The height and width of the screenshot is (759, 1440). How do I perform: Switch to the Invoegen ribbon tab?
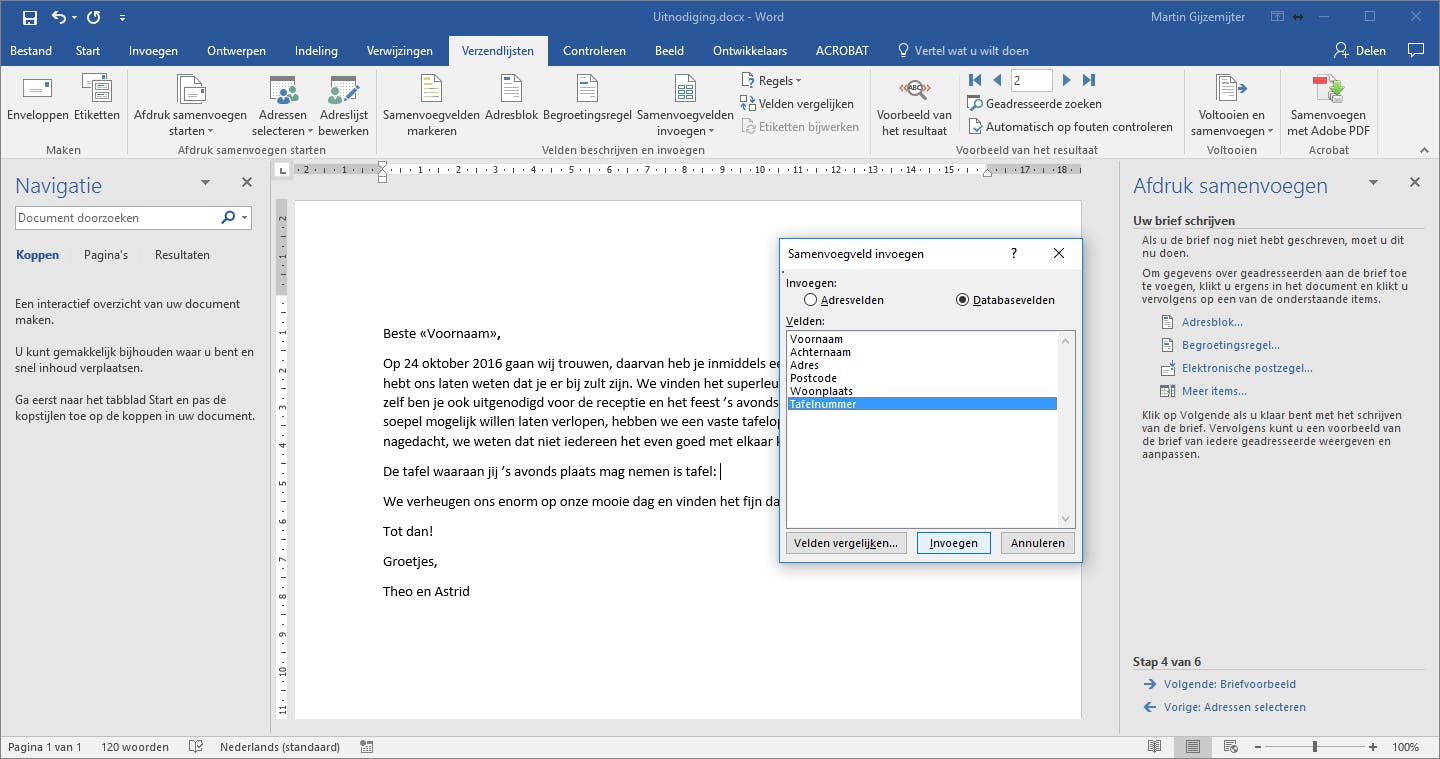tap(153, 51)
